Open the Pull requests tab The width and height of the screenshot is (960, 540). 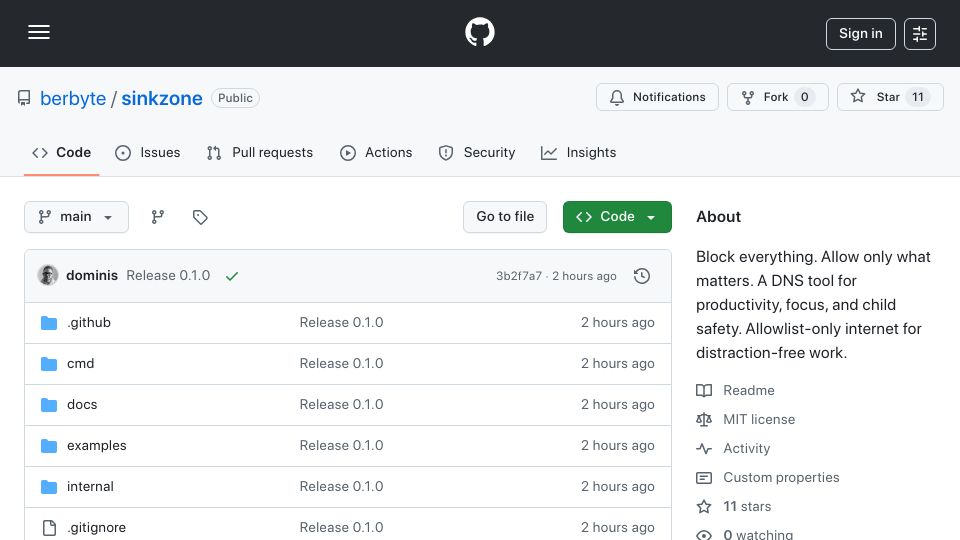tap(260, 152)
